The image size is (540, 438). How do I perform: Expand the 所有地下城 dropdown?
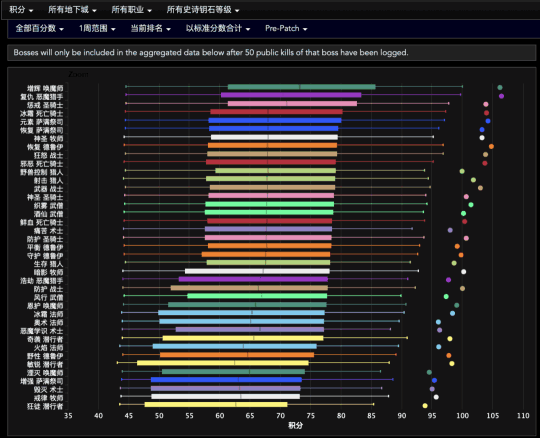click(72, 10)
